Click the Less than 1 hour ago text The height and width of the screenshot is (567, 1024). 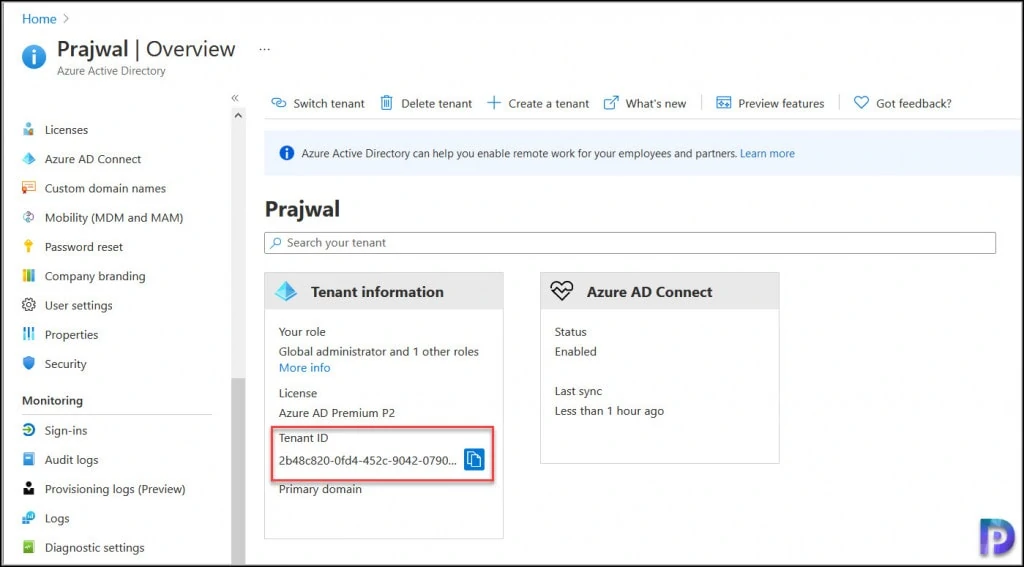pyautogui.click(x=609, y=411)
